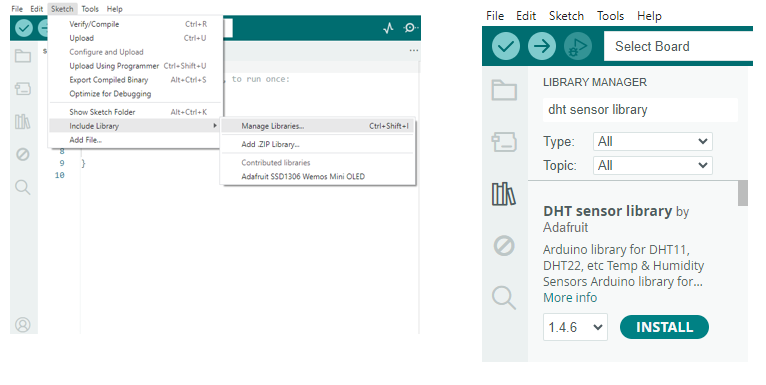
Task: Click three-dots overflow icon in left window
Action: coord(414,50)
